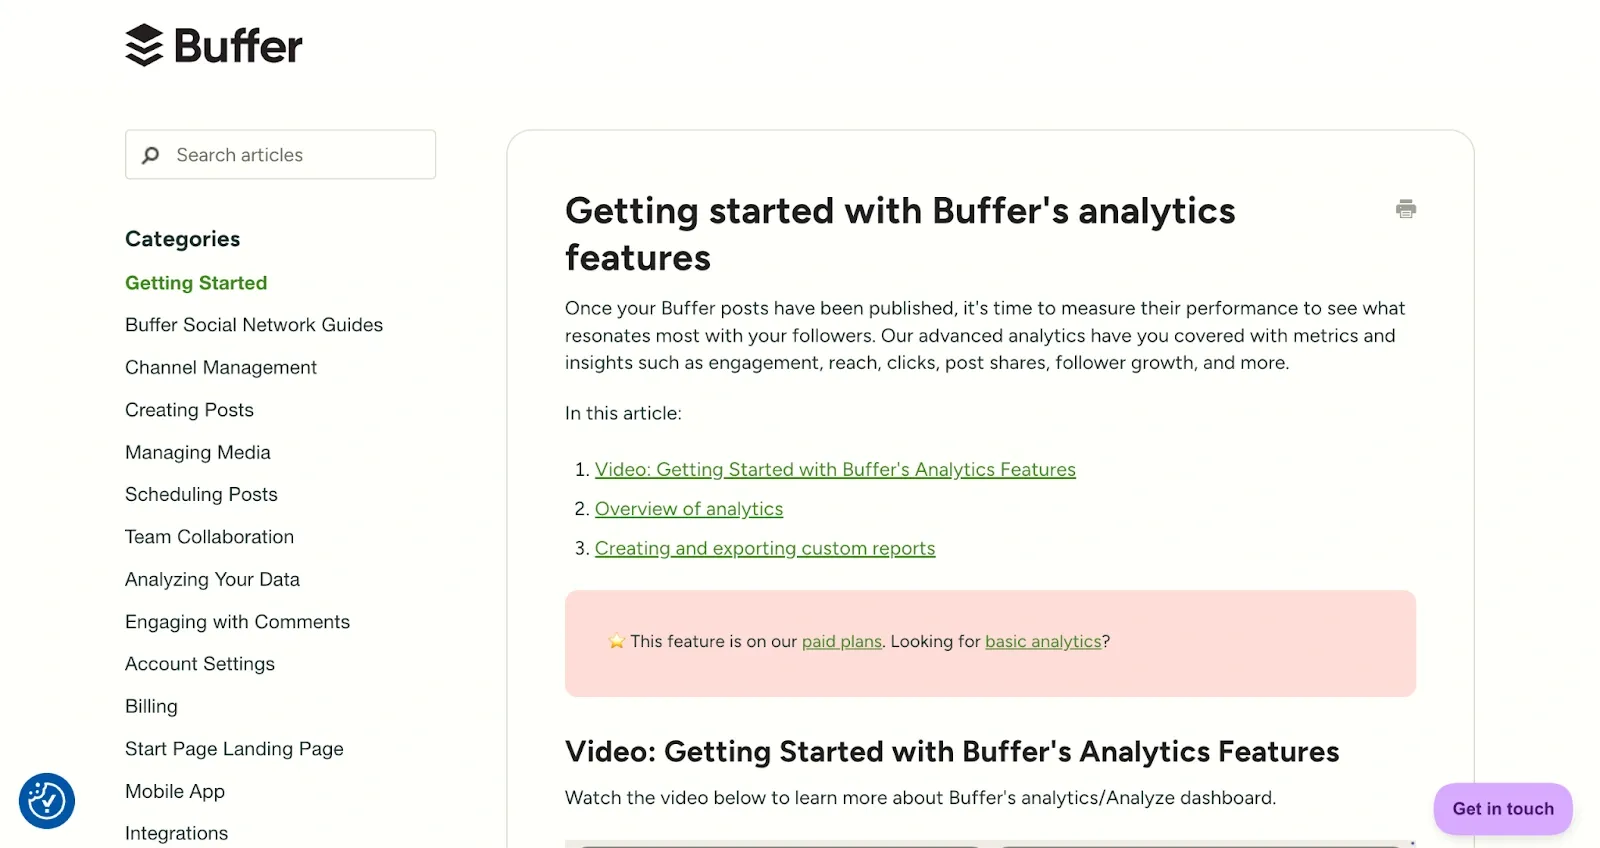
Task: Open the Scheduling Posts category
Action: tap(201, 495)
